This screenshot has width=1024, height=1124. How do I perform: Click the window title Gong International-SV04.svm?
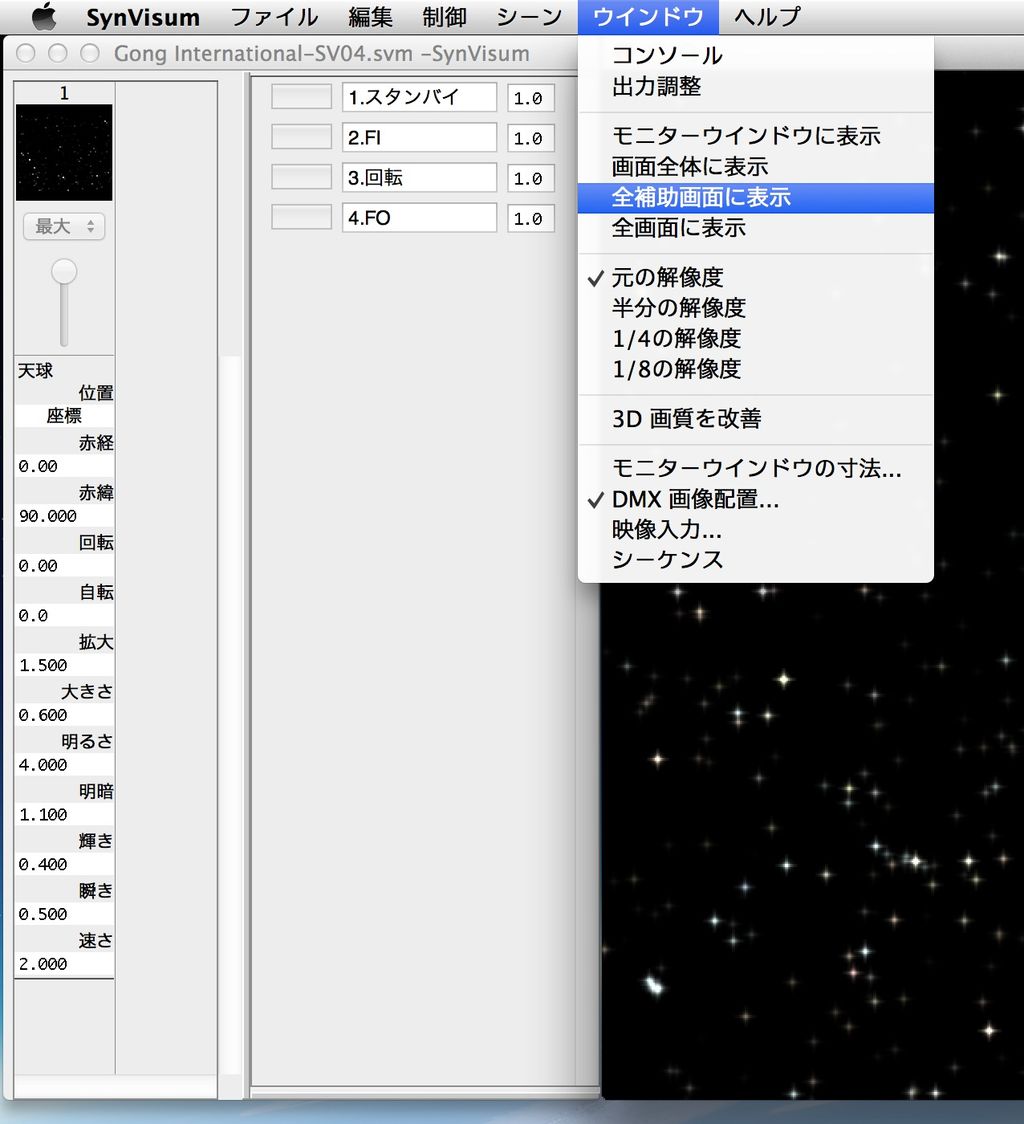(x=263, y=54)
